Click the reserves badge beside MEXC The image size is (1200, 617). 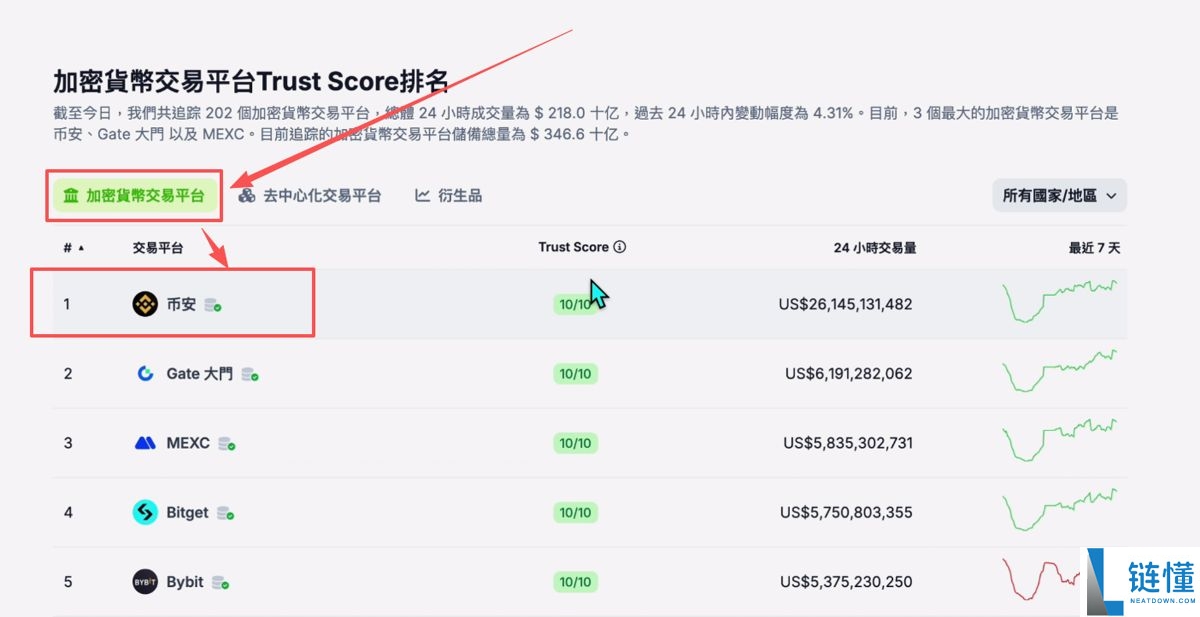(x=227, y=444)
